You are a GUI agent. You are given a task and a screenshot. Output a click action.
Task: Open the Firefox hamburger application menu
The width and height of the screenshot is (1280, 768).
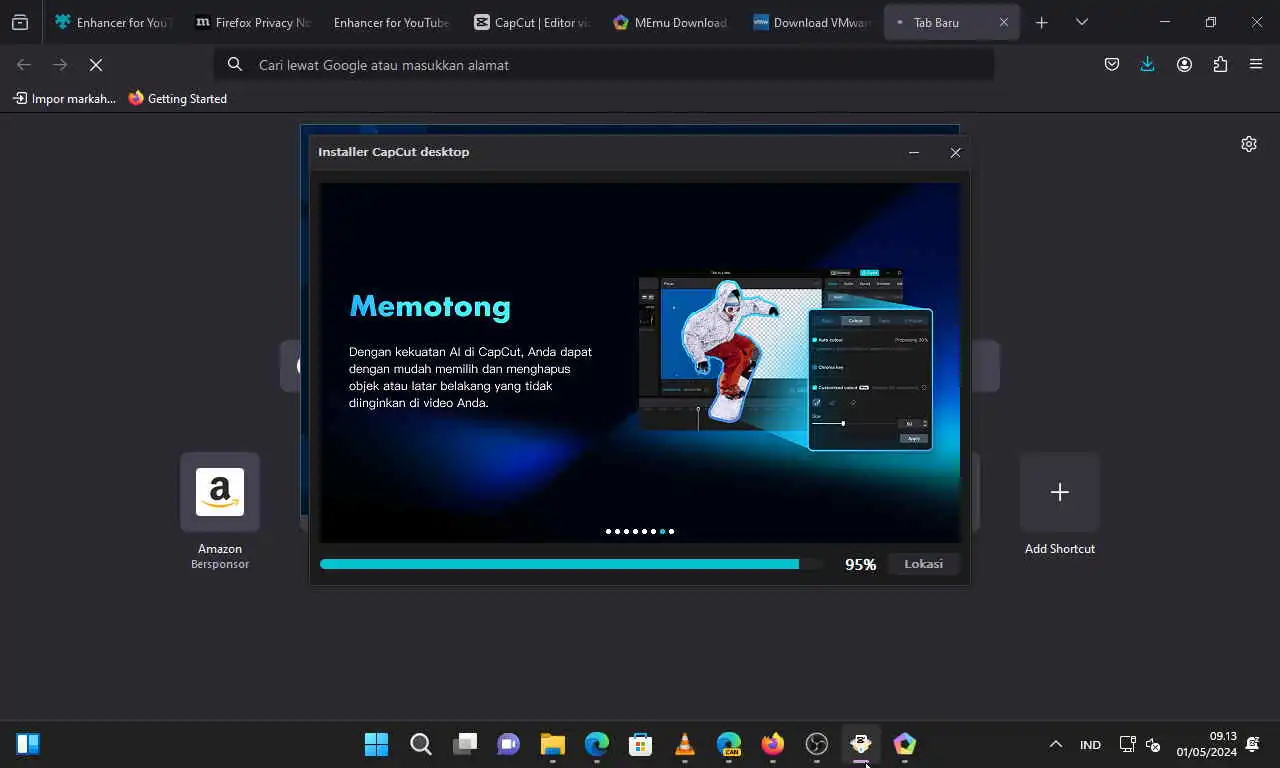point(1256,64)
